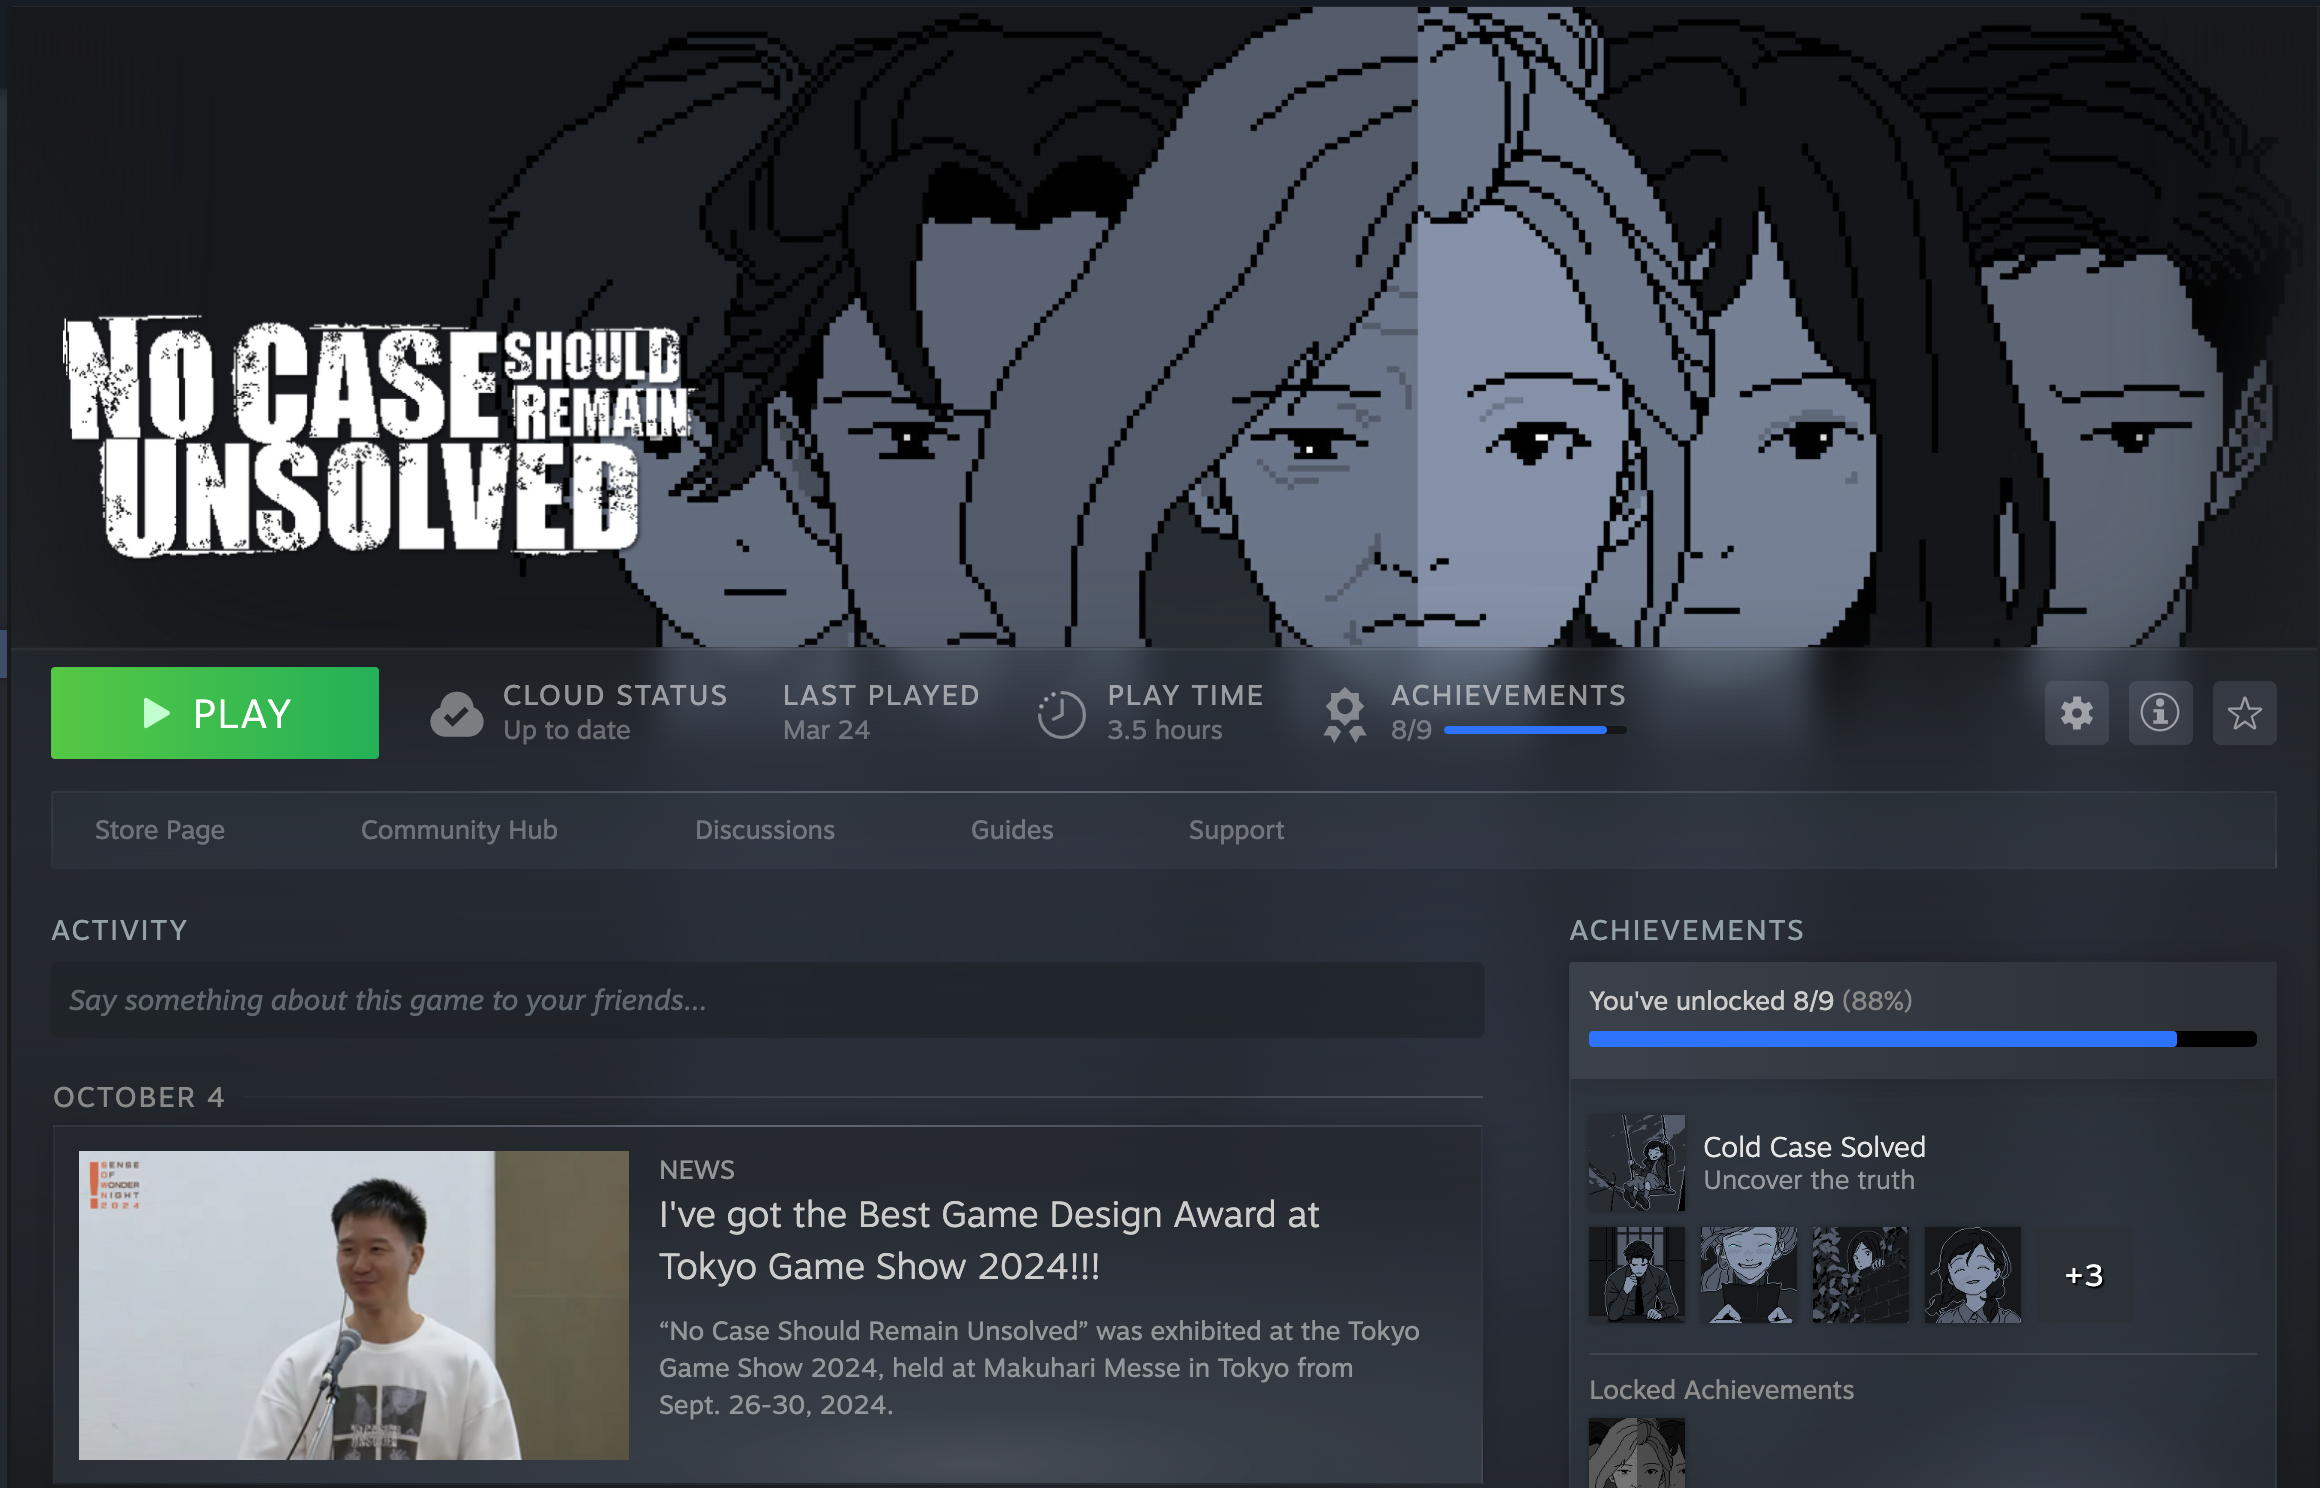Click the LAST PLAYED Mar 24 text

(x=881, y=712)
